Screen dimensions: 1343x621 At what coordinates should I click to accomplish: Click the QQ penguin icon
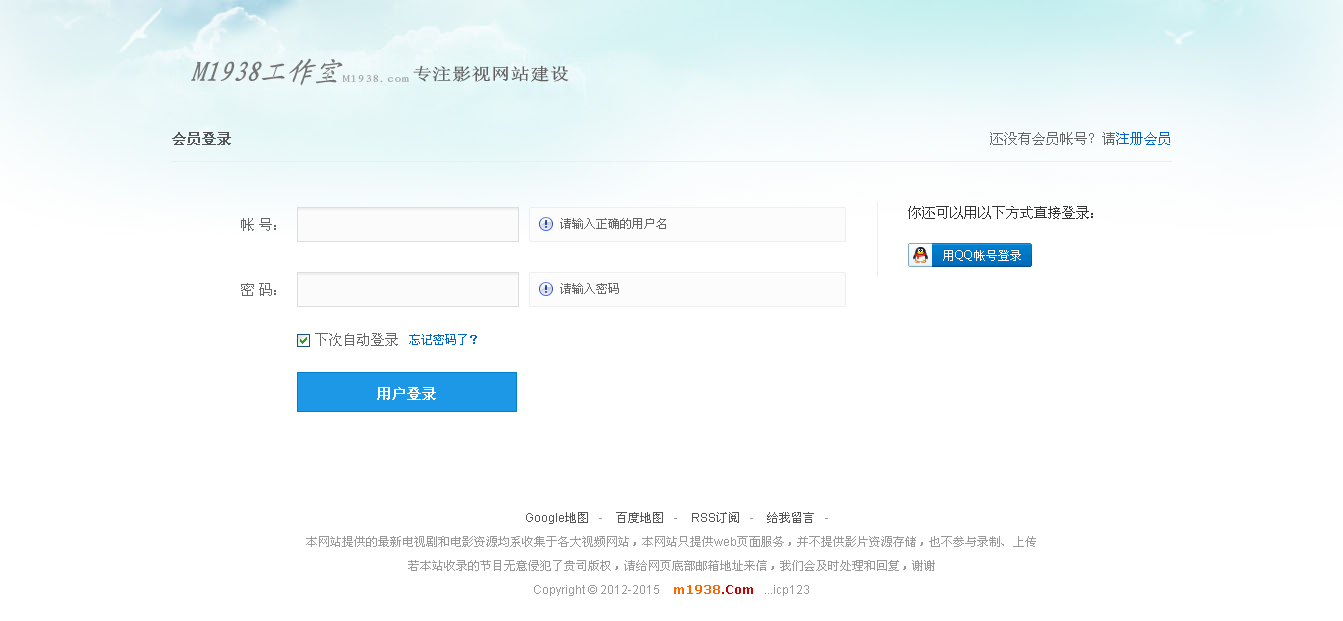(920, 255)
